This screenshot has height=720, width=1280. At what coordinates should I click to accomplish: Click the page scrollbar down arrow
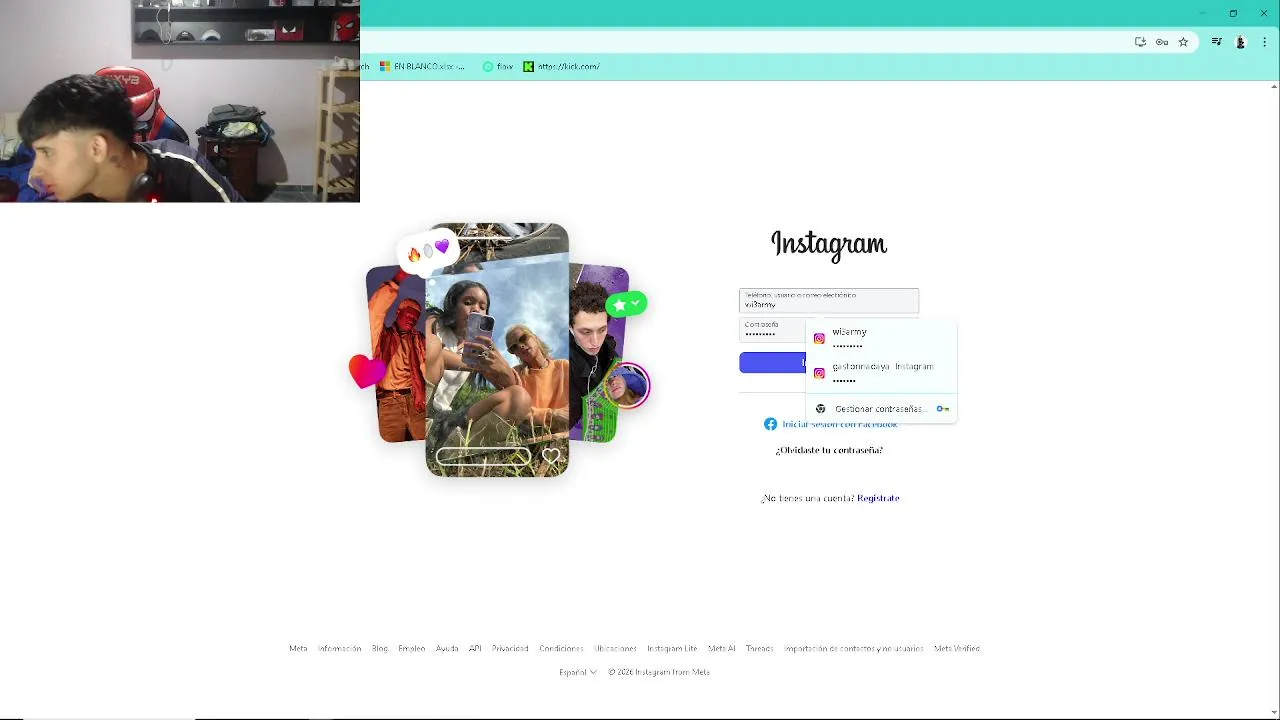tap(1273, 713)
